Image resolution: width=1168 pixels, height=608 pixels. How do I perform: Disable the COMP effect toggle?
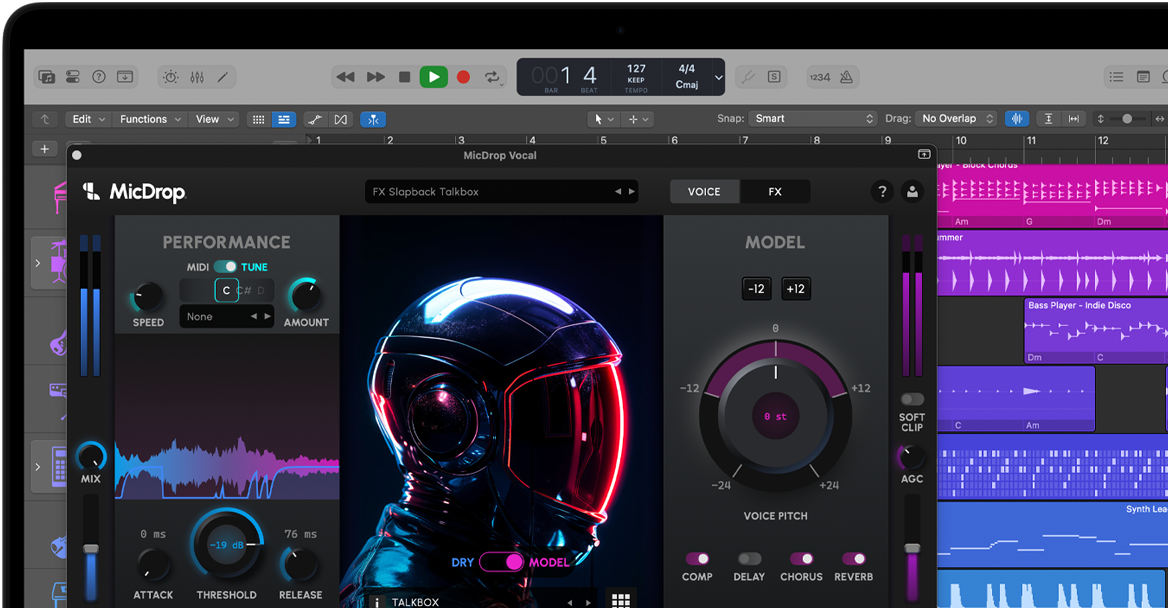[697, 559]
